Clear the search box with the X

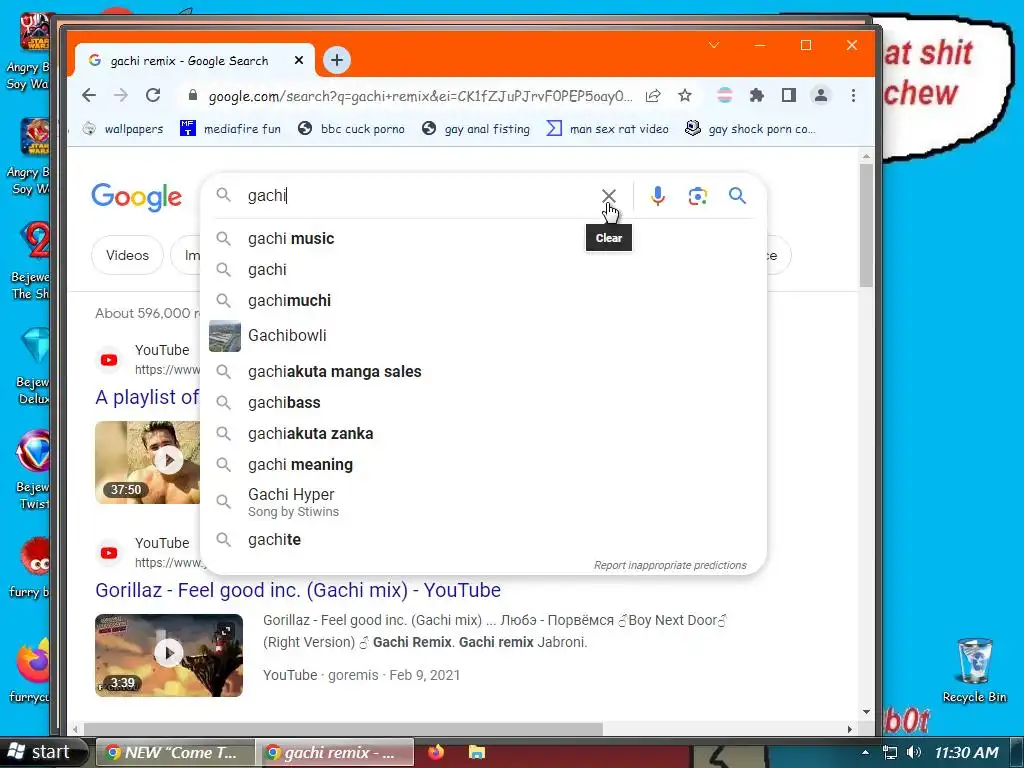(x=609, y=195)
